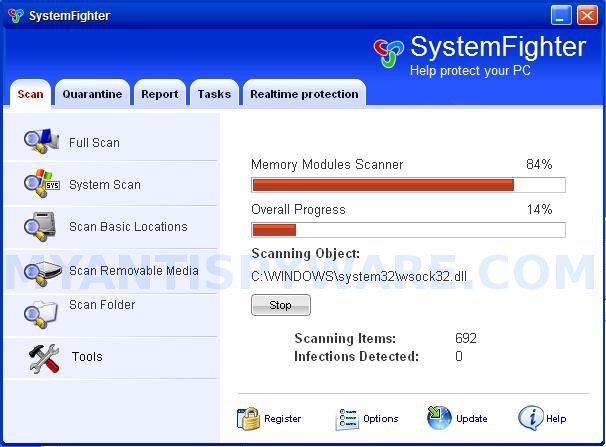606x447 pixels.
Task: Choose Scan Folder label
Action: pos(102,305)
